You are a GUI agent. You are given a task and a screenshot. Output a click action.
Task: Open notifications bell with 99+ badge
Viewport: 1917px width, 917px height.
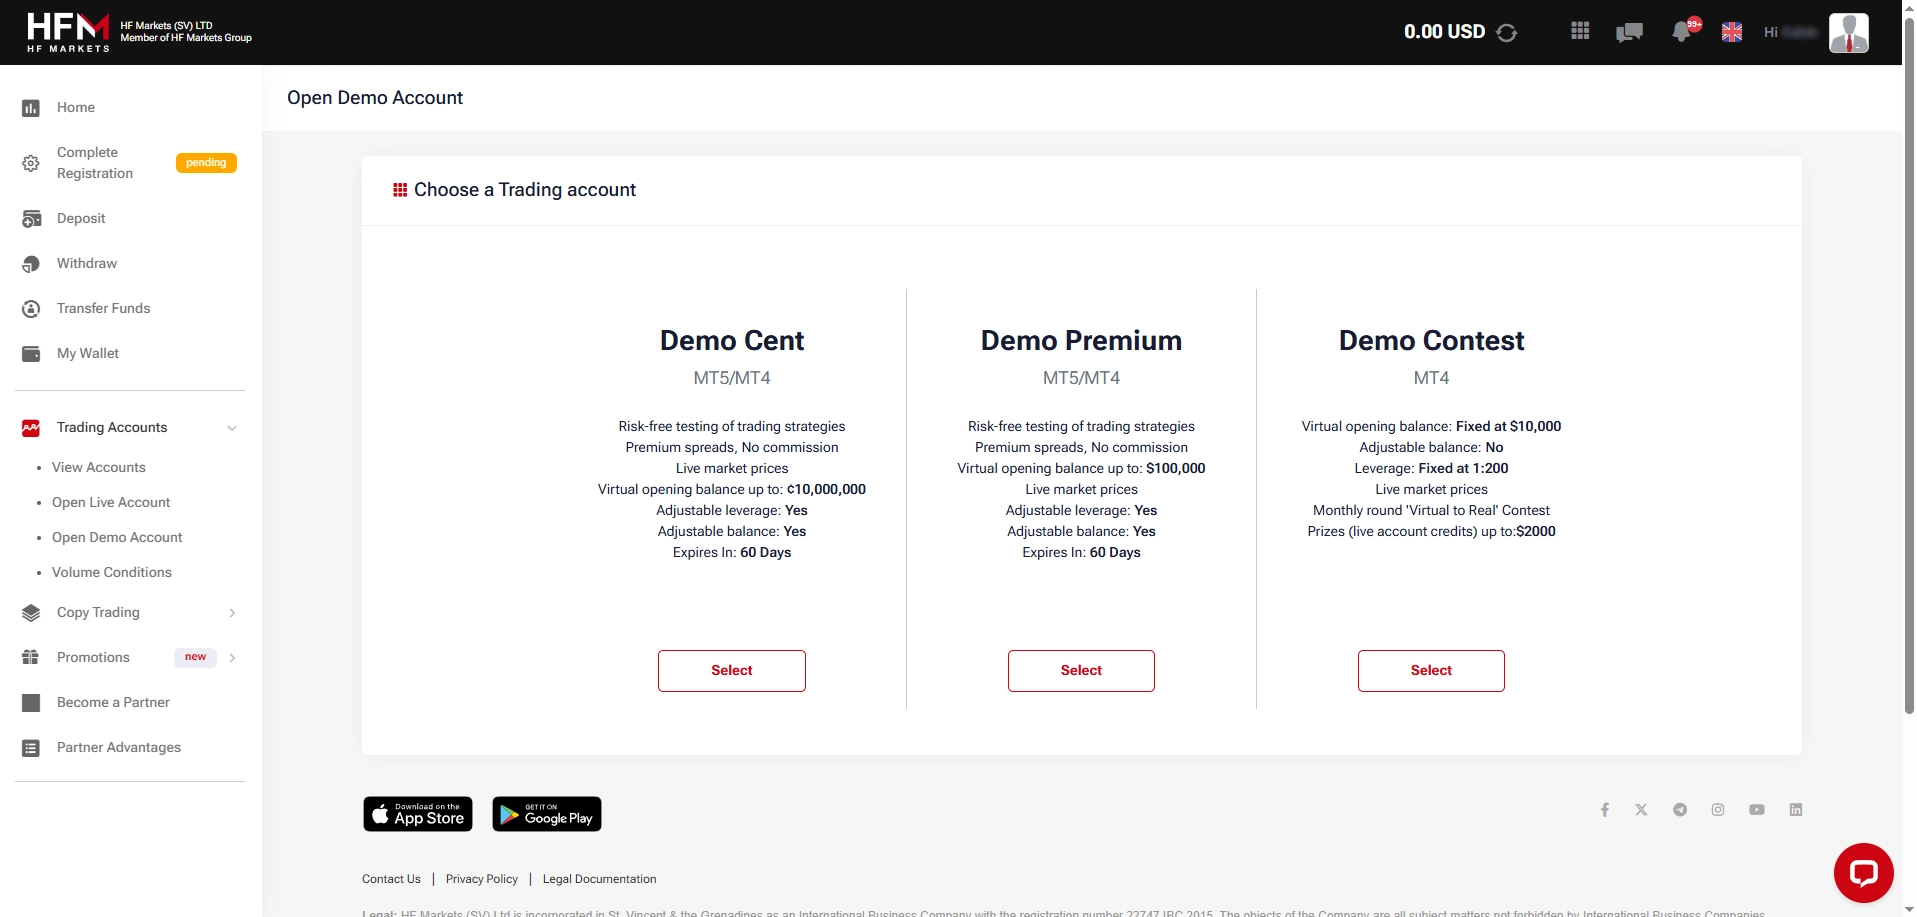pyautogui.click(x=1682, y=32)
